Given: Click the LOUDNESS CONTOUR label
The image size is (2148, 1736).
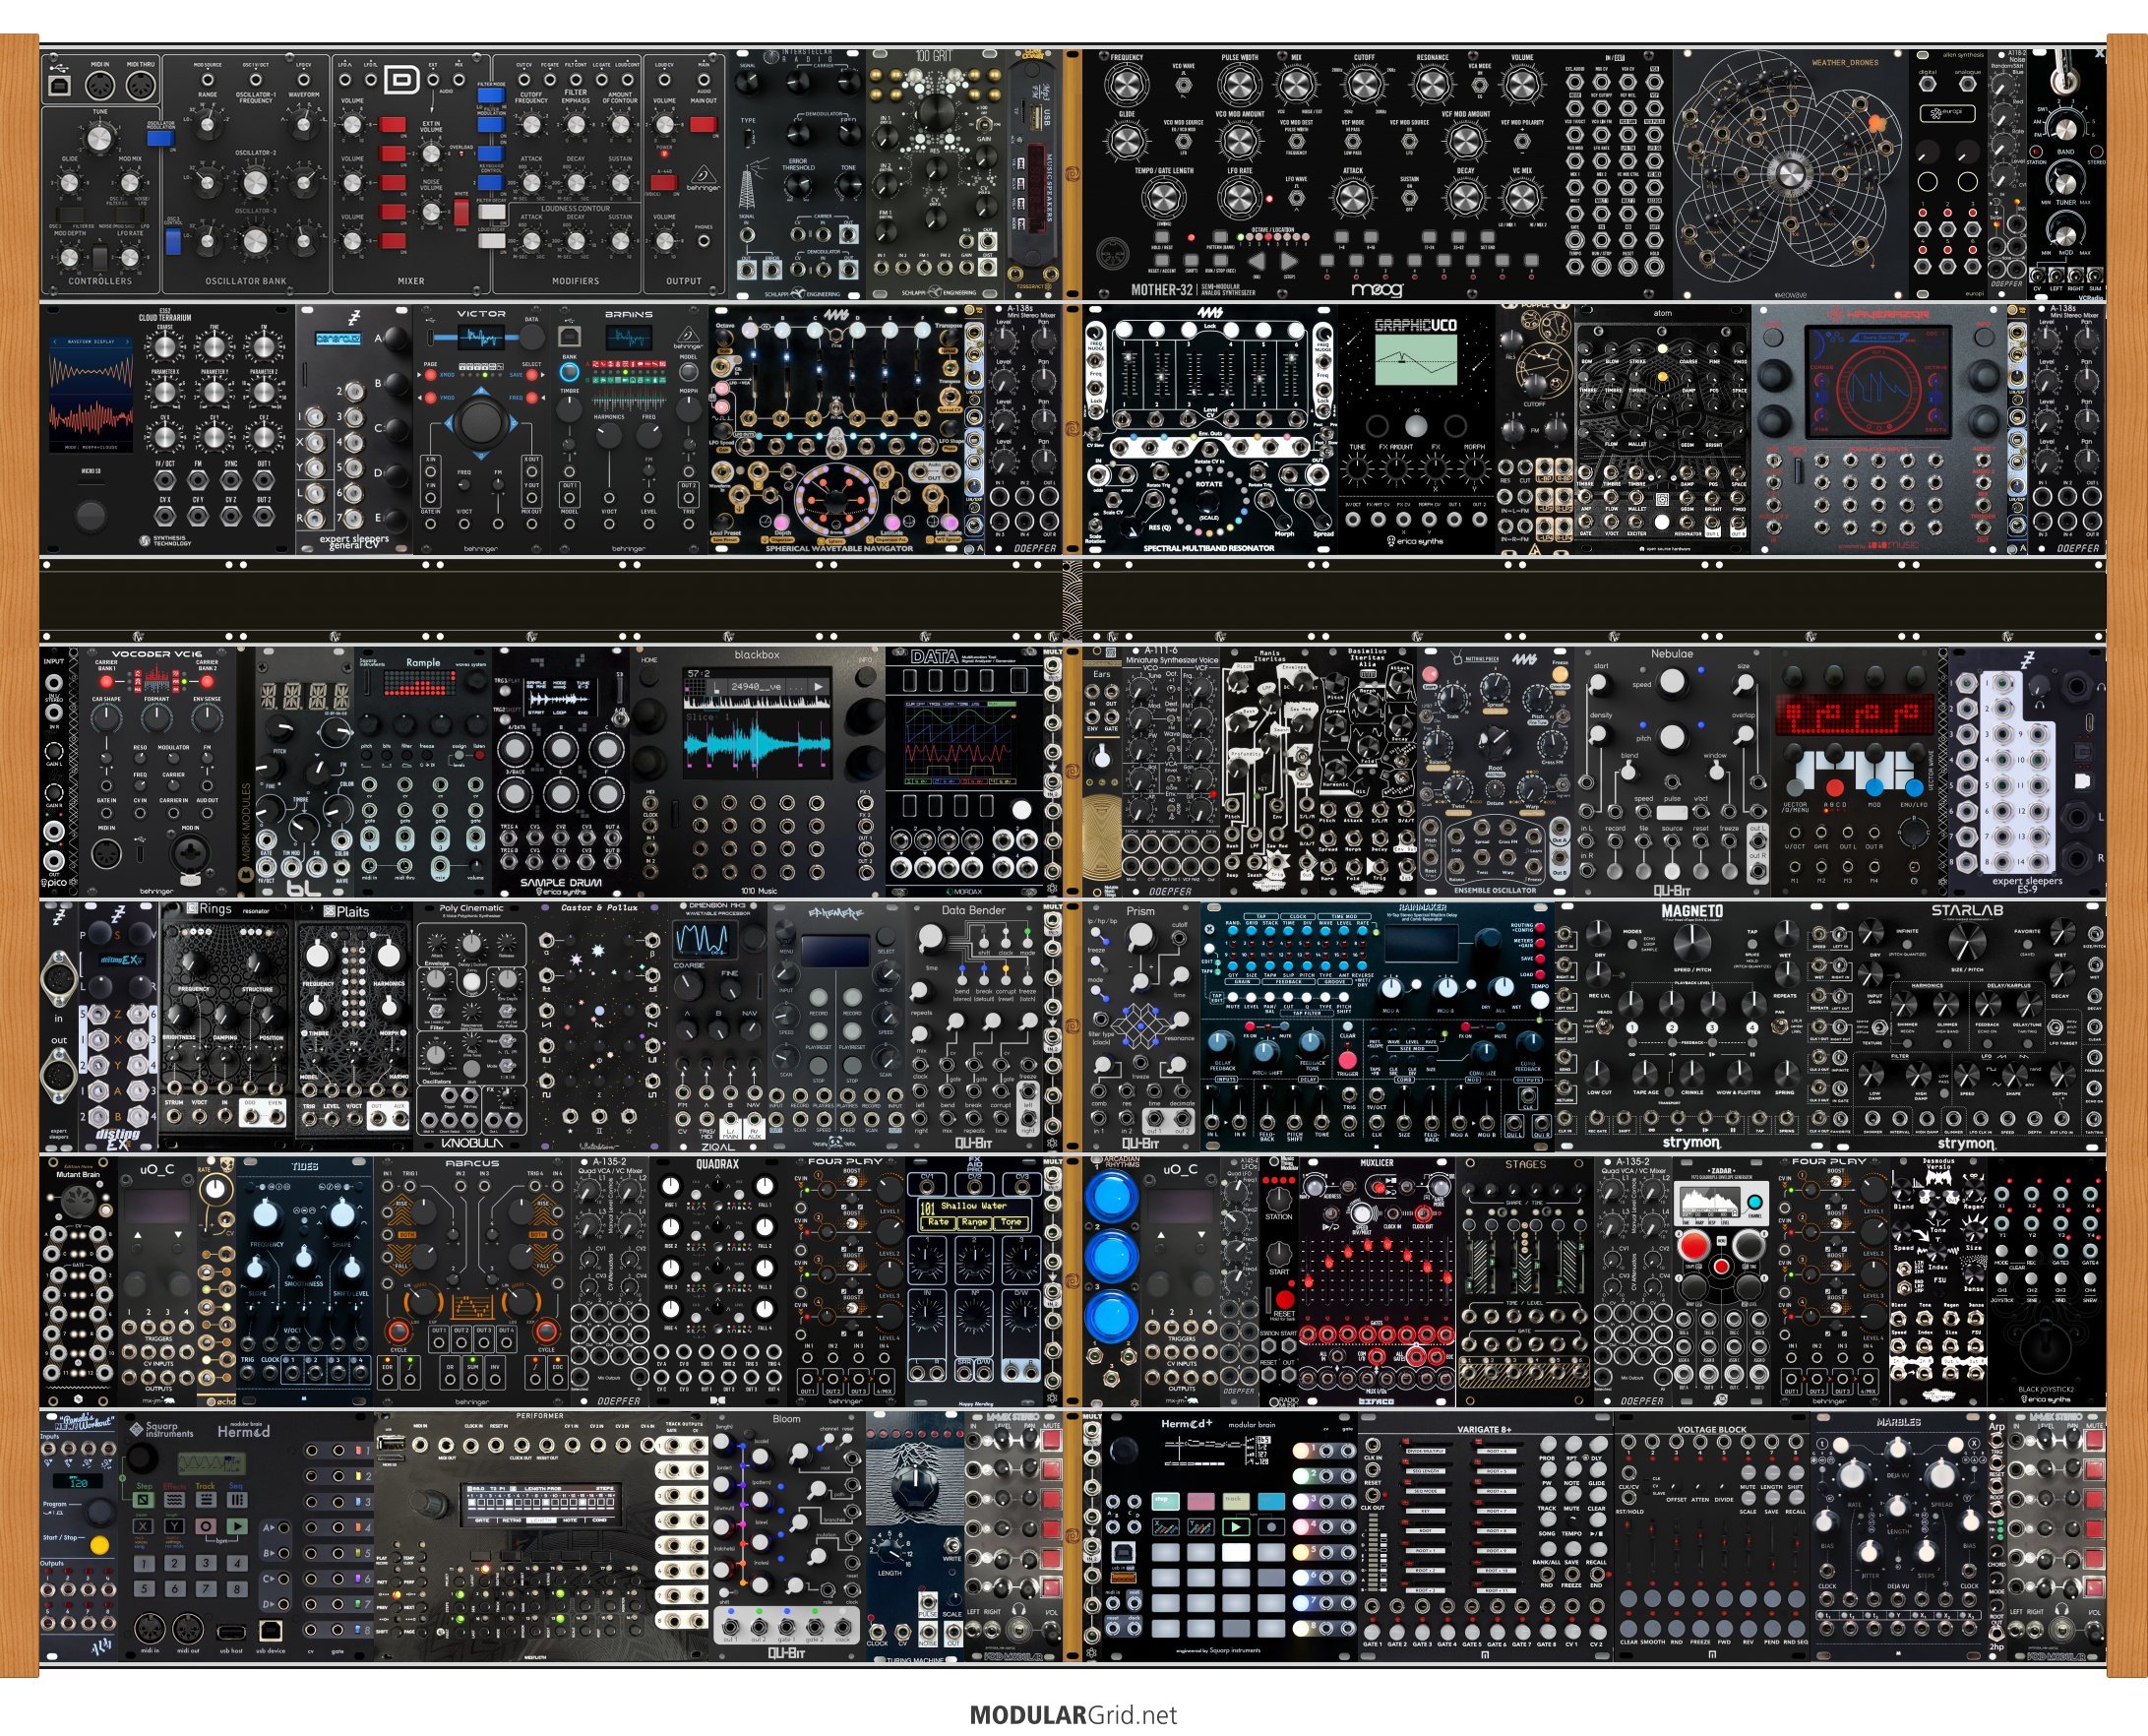Looking at the screenshot, I should 575,209.
